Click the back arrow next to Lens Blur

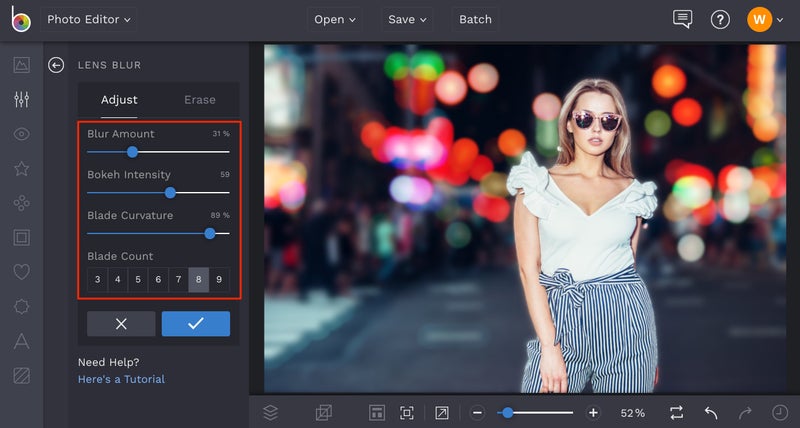pos(56,65)
